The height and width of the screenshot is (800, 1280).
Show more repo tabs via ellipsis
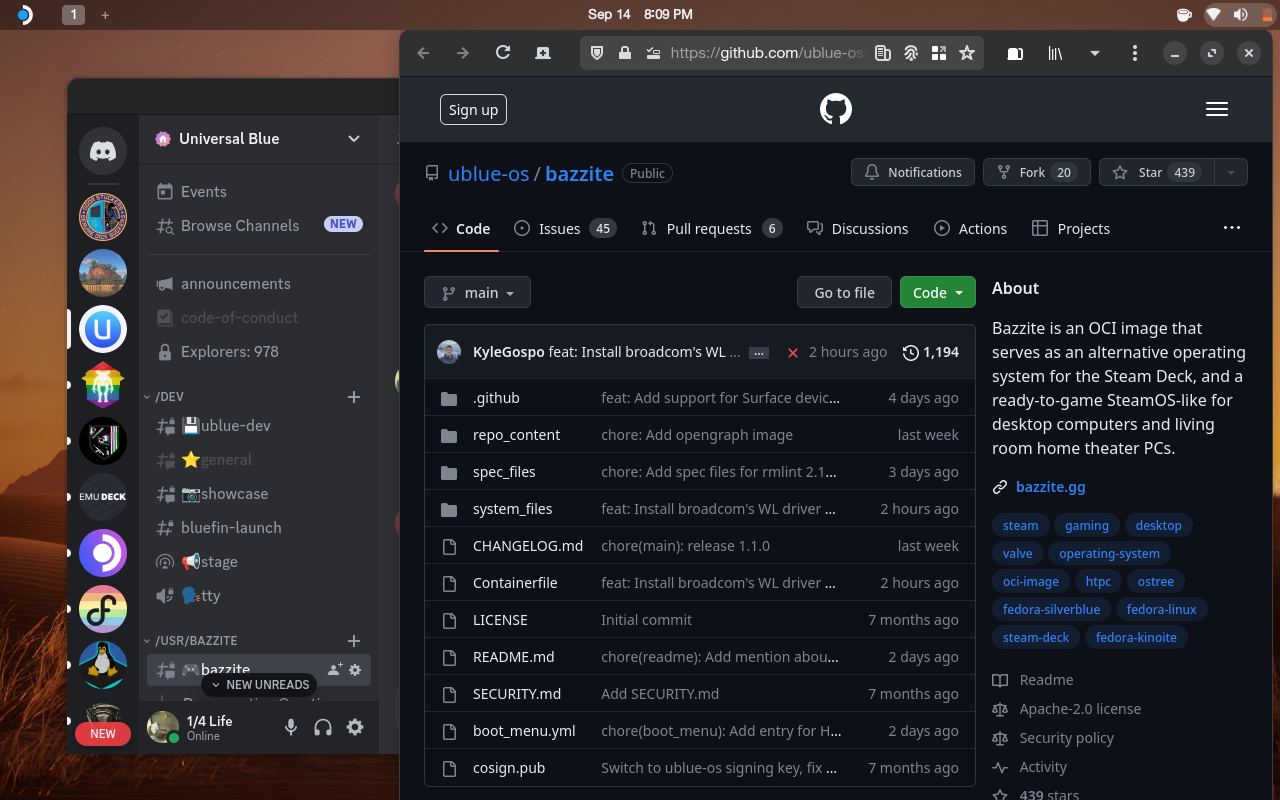(1232, 228)
